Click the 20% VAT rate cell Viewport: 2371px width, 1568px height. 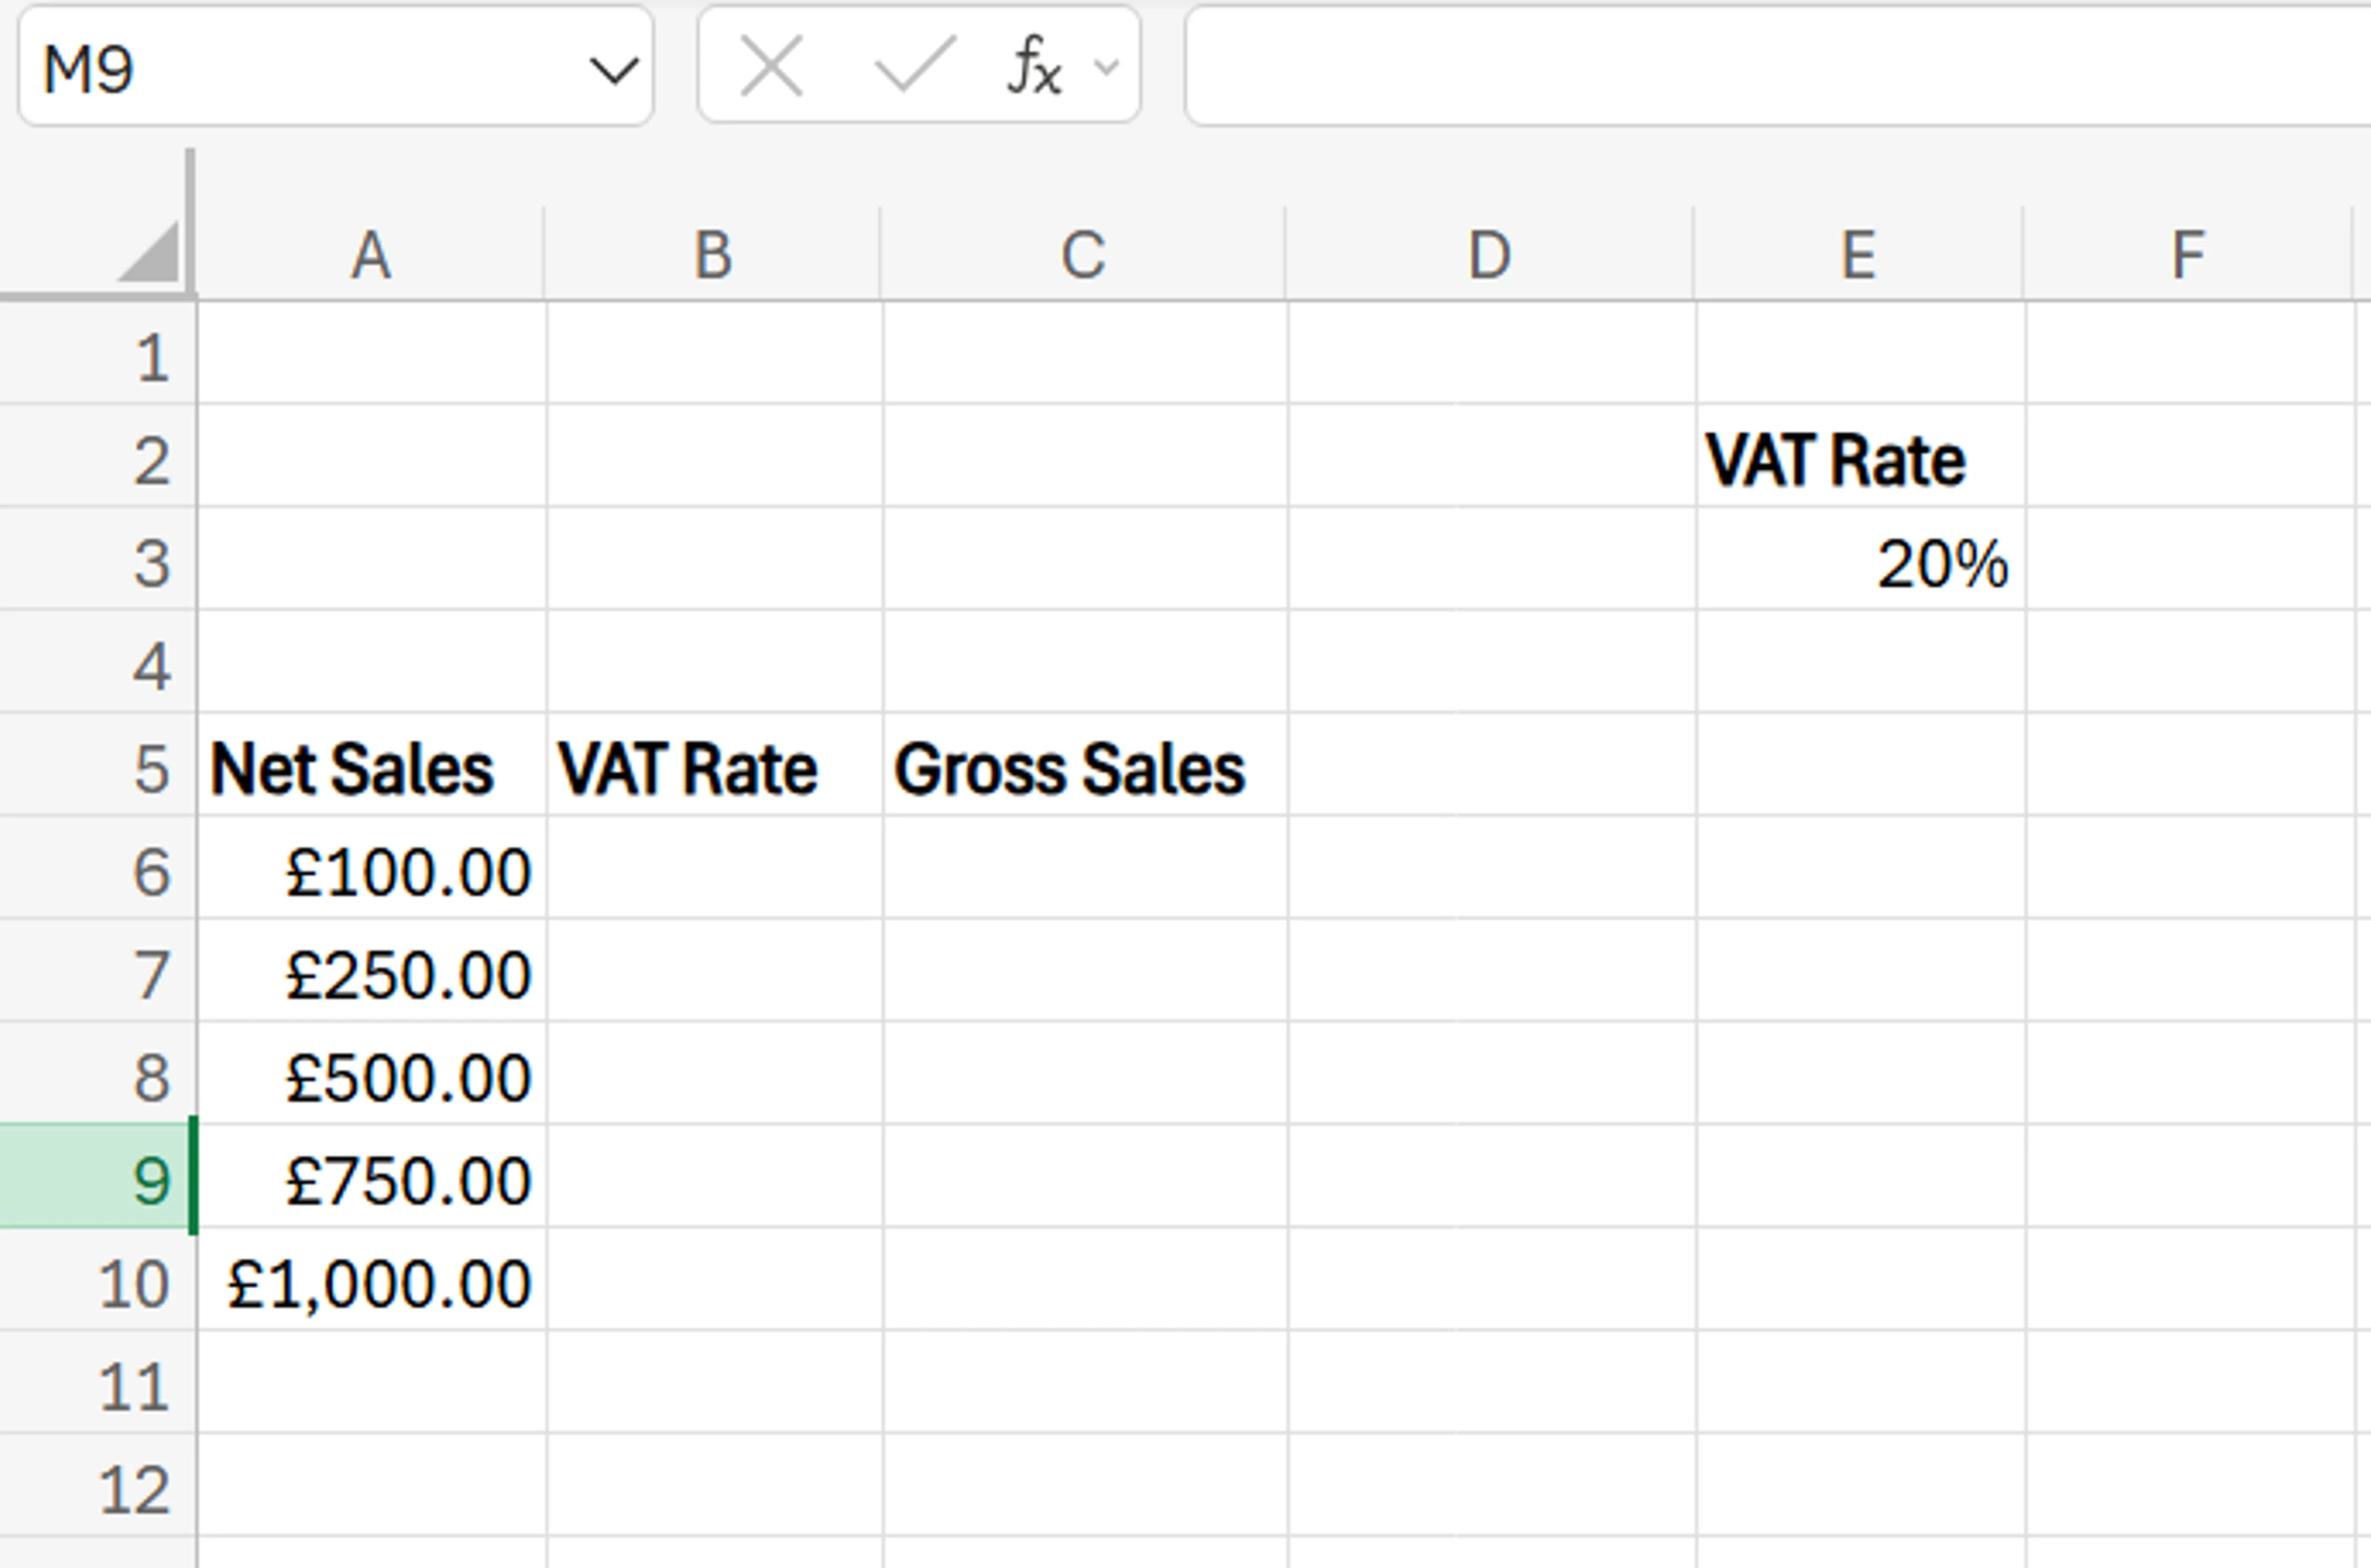coord(1860,563)
